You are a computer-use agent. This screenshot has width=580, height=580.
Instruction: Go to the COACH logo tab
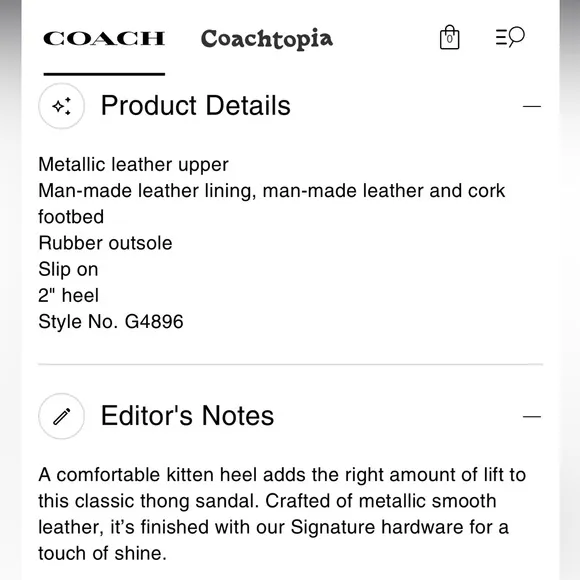[104, 38]
